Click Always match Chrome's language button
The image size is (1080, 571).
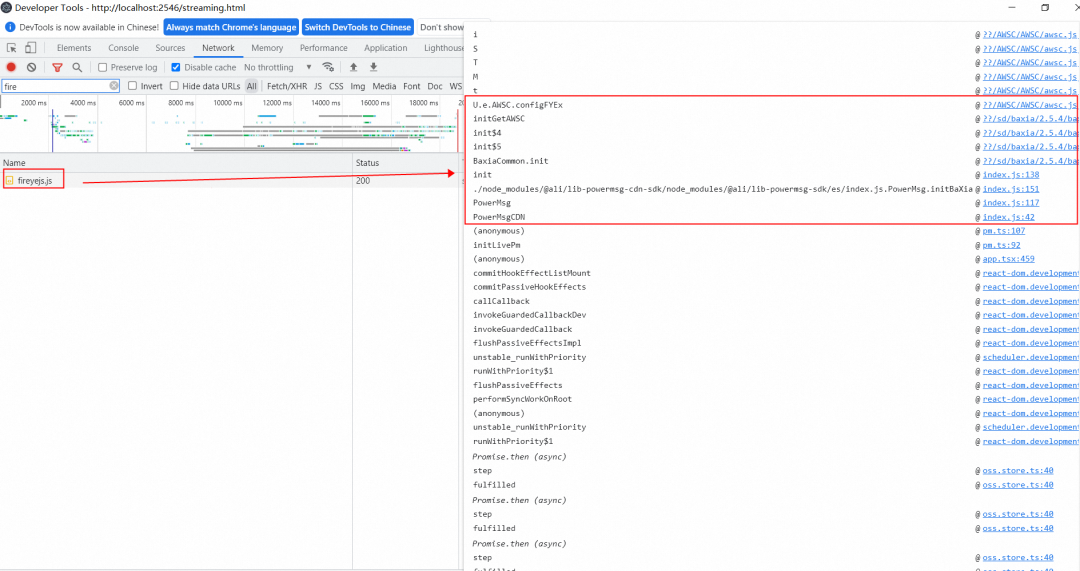231,28
